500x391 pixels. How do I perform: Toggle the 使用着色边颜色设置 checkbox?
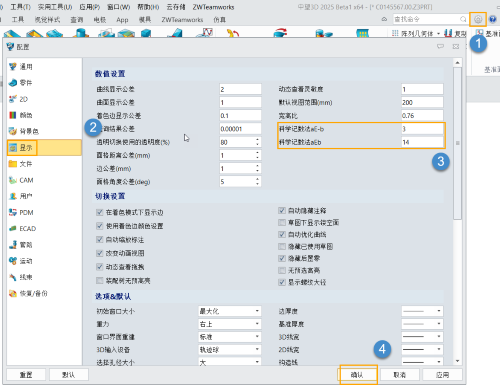click(x=99, y=226)
